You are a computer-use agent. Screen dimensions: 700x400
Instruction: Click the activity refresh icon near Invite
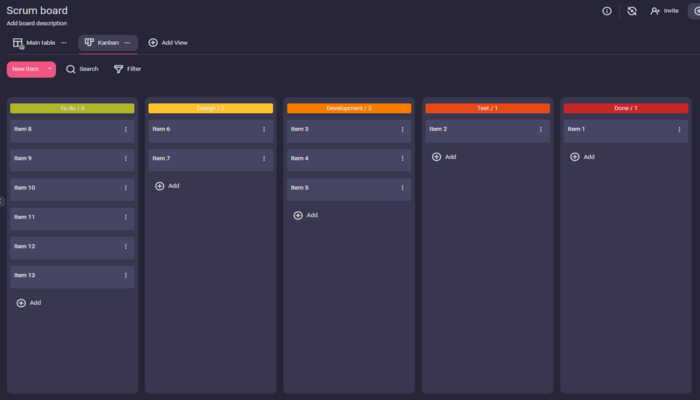click(x=631, y=11)
